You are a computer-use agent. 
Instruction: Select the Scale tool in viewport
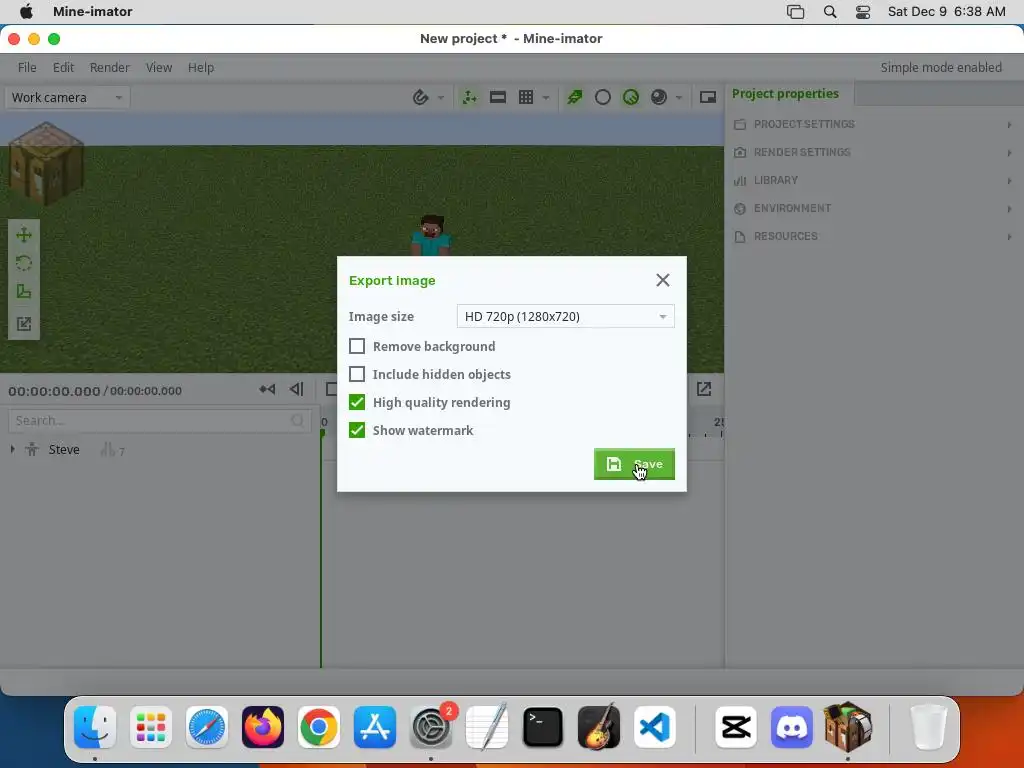click(24, 291)
